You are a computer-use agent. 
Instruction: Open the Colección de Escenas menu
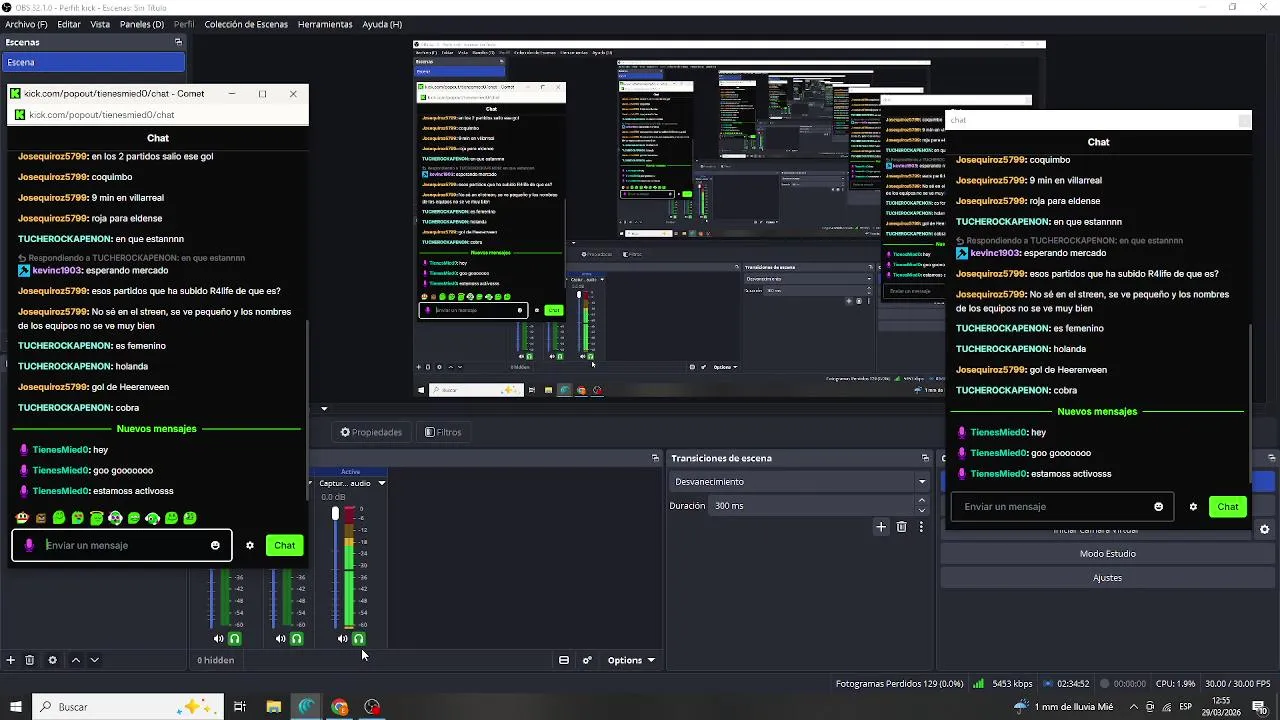point(246,24)
